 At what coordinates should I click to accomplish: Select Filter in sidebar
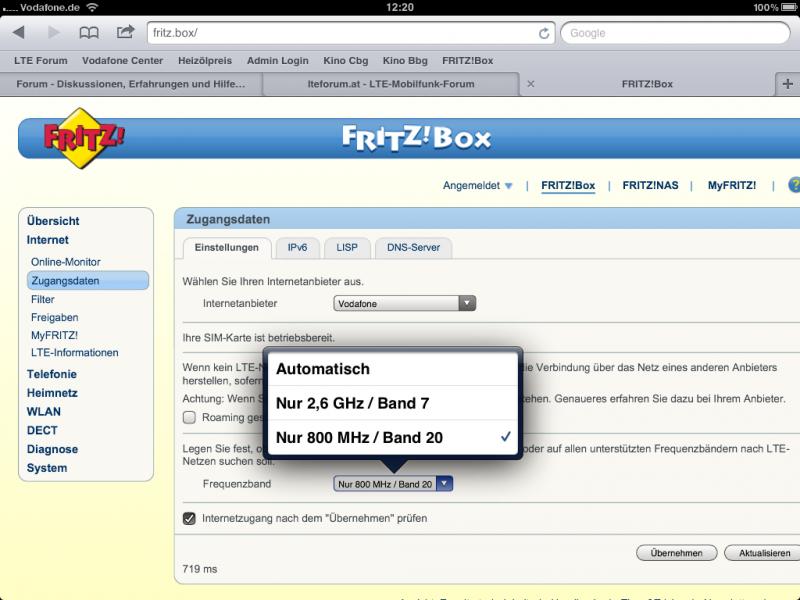[x=43, y=299]
